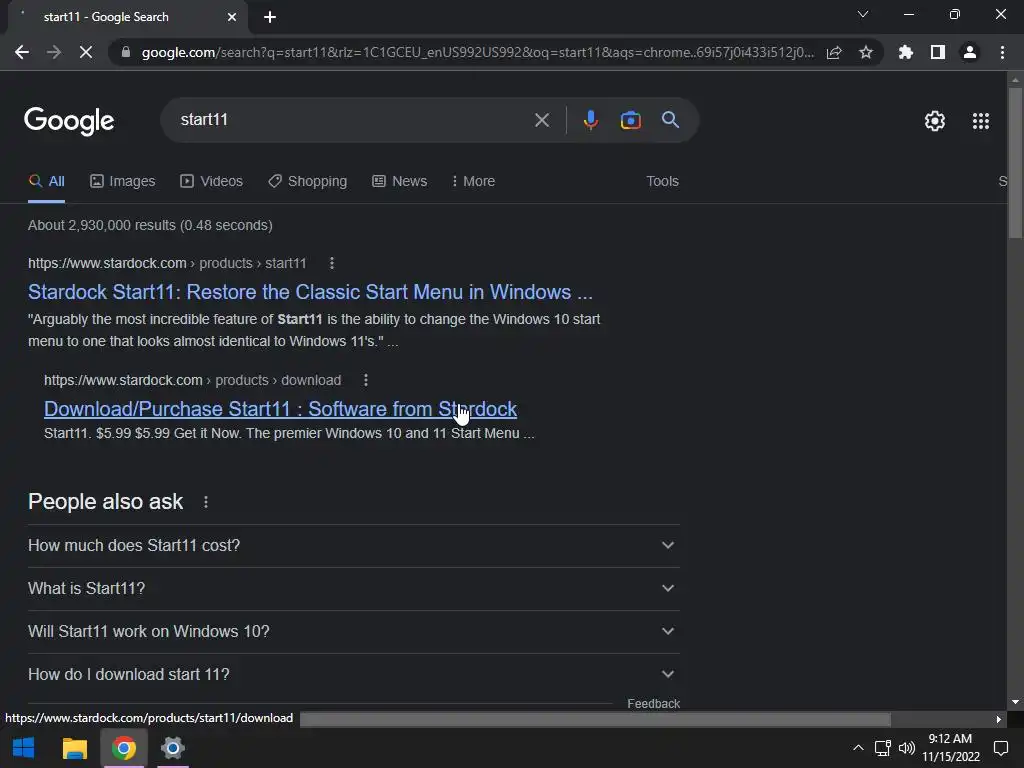
Task: Open Stardock Start11 Restore Classic Start Menu link
Action: 310,292
